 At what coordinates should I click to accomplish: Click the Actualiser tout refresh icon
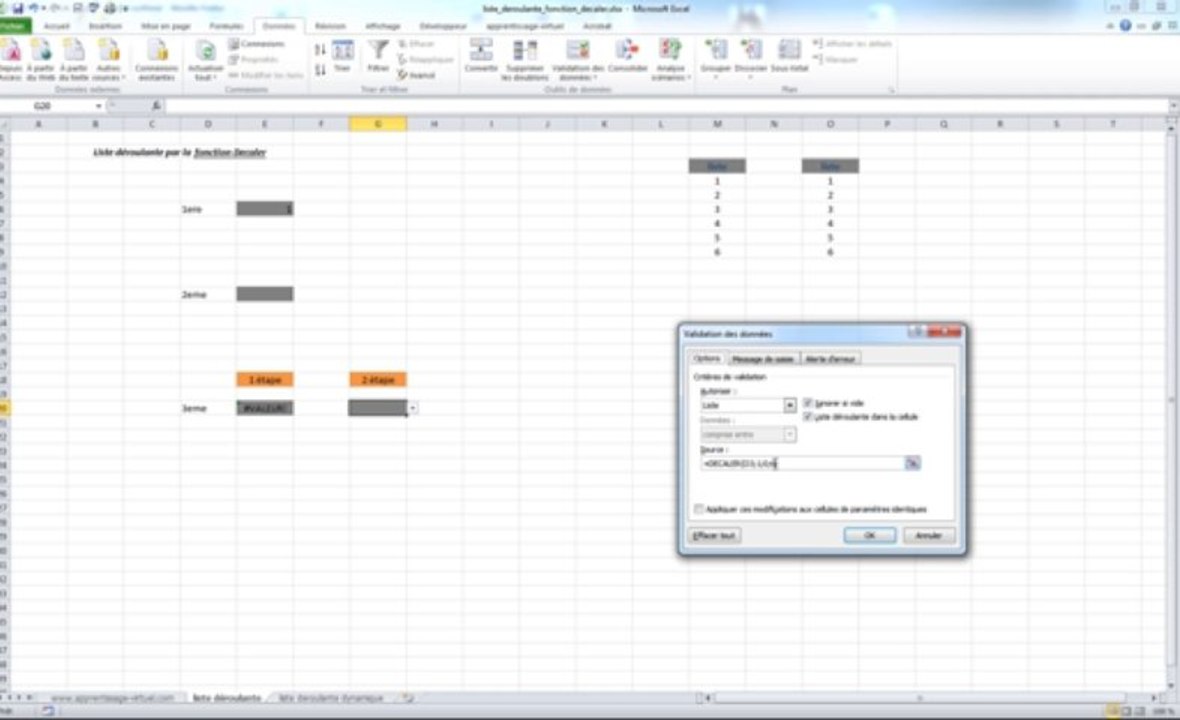click(205, 59)
